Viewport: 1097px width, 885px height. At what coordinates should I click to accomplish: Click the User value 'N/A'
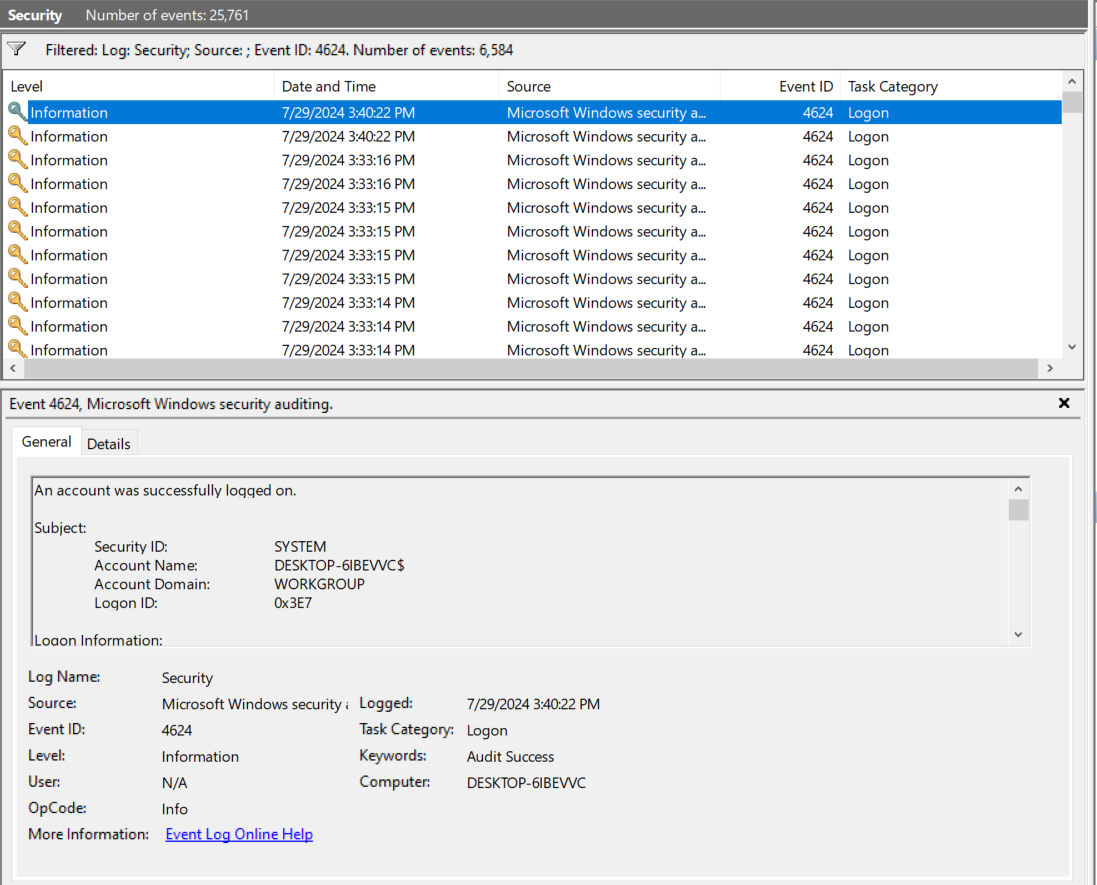pyautogui.click(x=174, y=783)
